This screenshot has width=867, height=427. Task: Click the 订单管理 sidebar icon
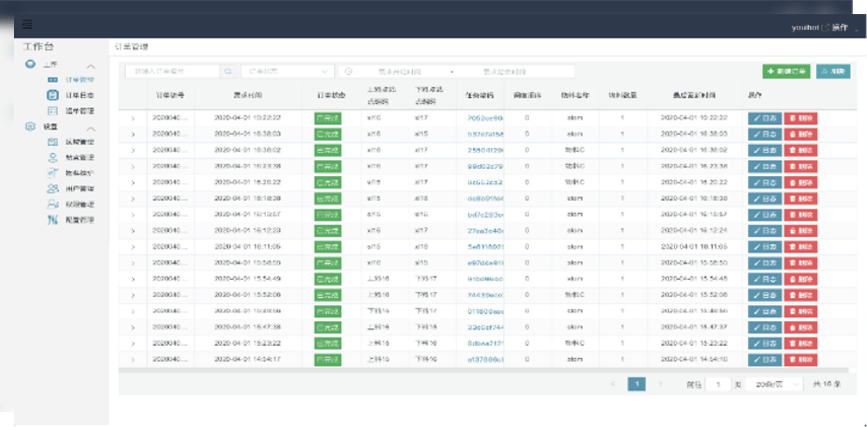pyautogui.click(x=53, y=79)
